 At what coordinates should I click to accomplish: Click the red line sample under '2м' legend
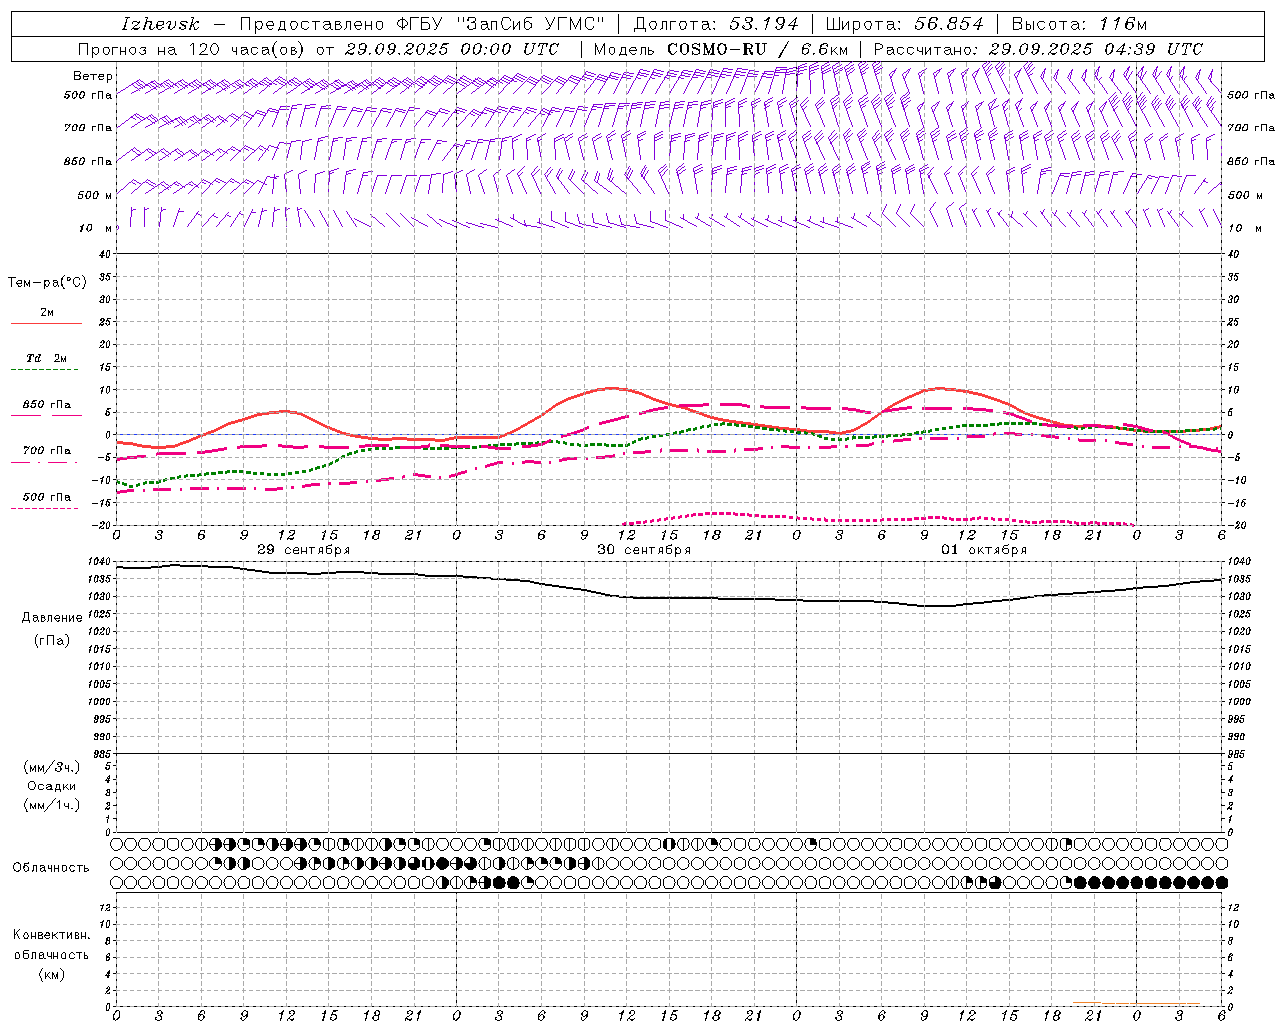pos(46,324)
